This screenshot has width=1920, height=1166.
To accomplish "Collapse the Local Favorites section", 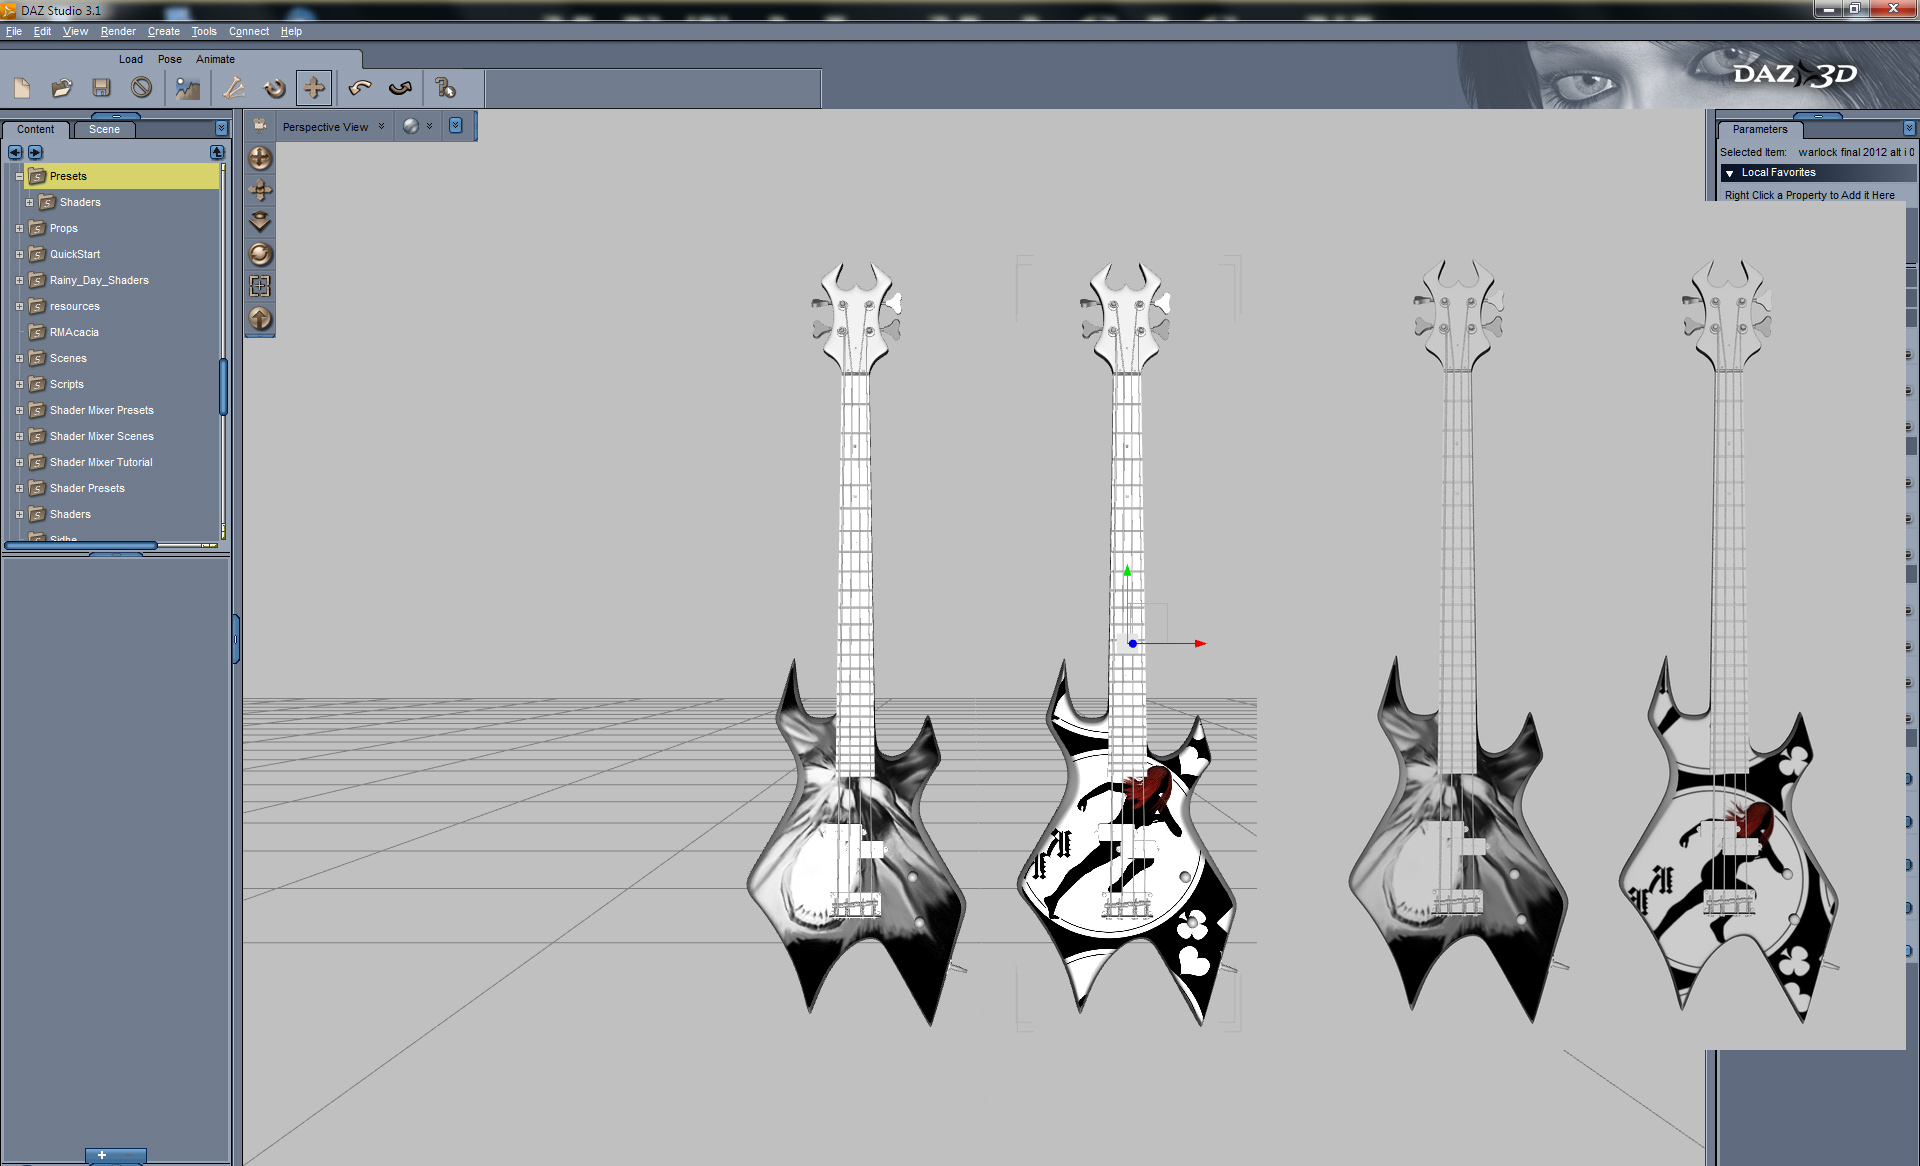I will pyautogui.click(x=1730, y=173).
